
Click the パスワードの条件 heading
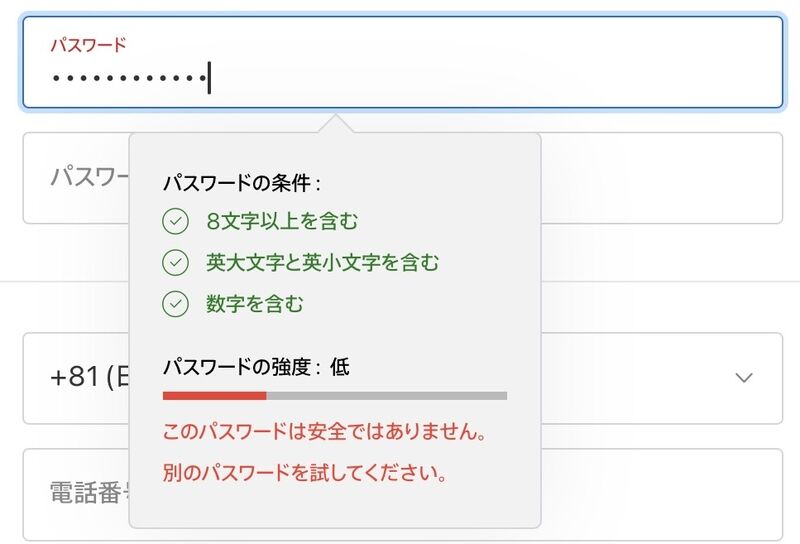tap(242, 183)
